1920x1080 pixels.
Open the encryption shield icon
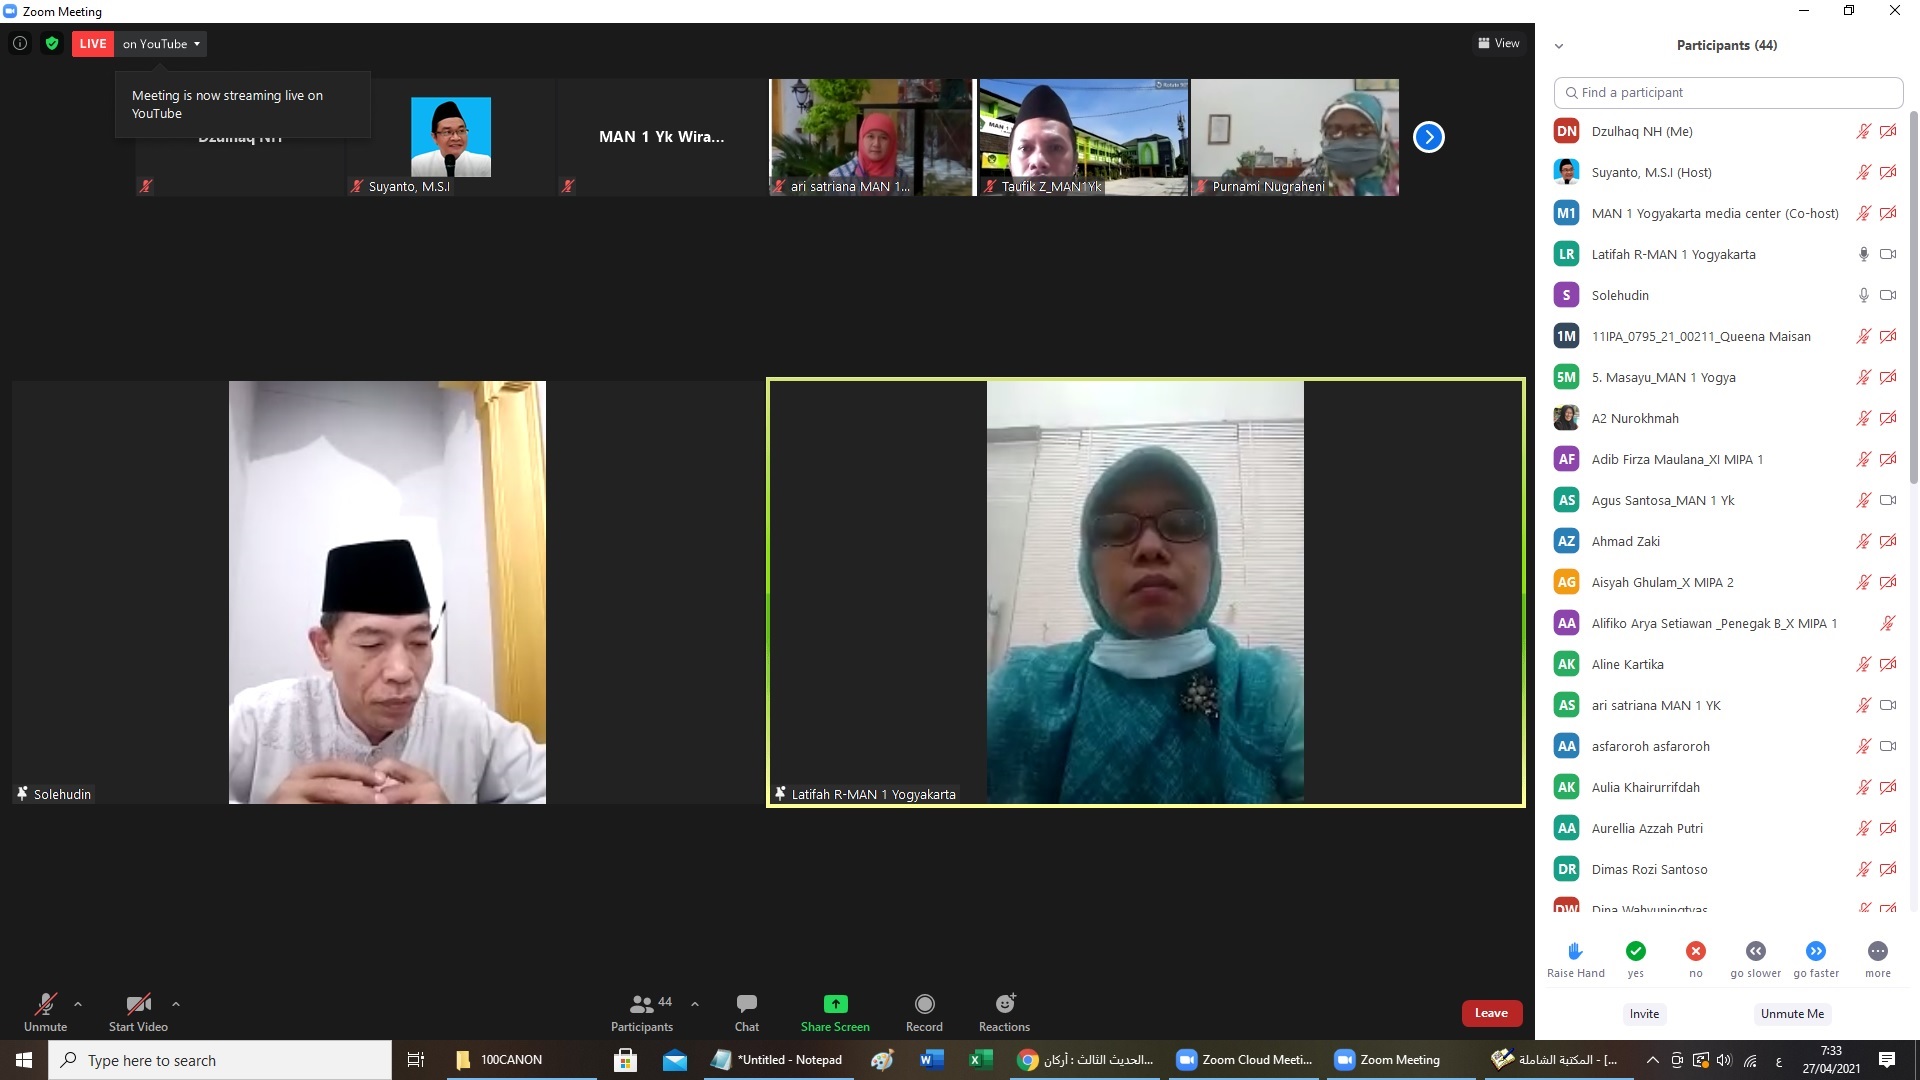coord(52,43)
